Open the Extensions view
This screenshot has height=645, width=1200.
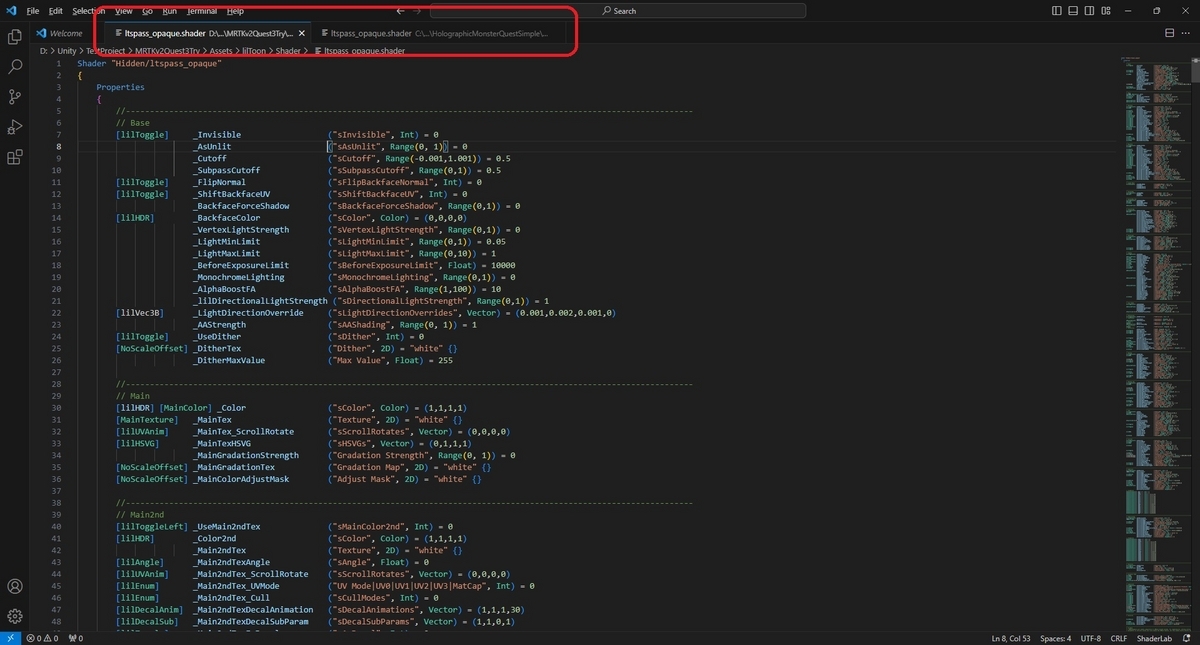[15, 157]
